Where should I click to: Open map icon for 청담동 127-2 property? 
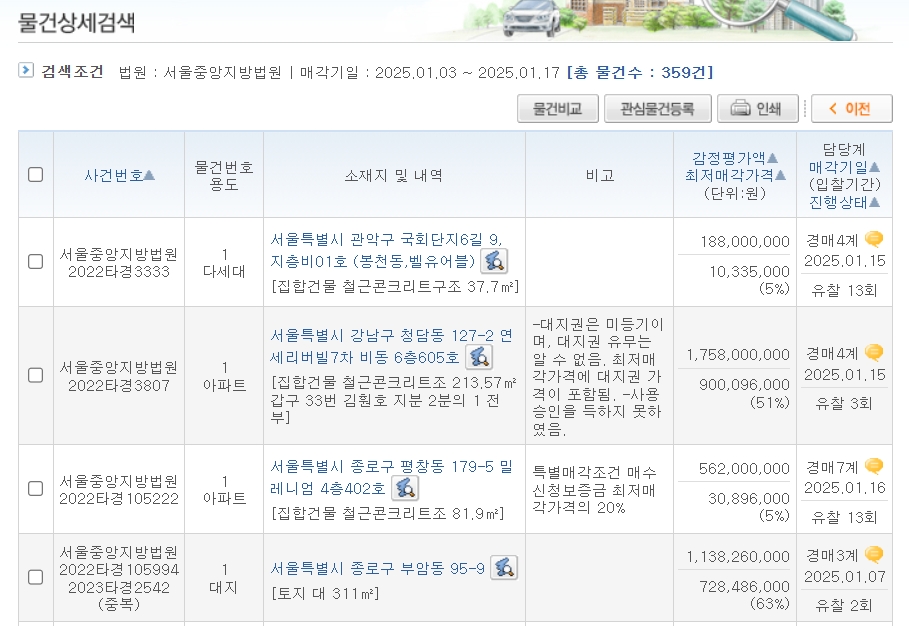(479, 357)
